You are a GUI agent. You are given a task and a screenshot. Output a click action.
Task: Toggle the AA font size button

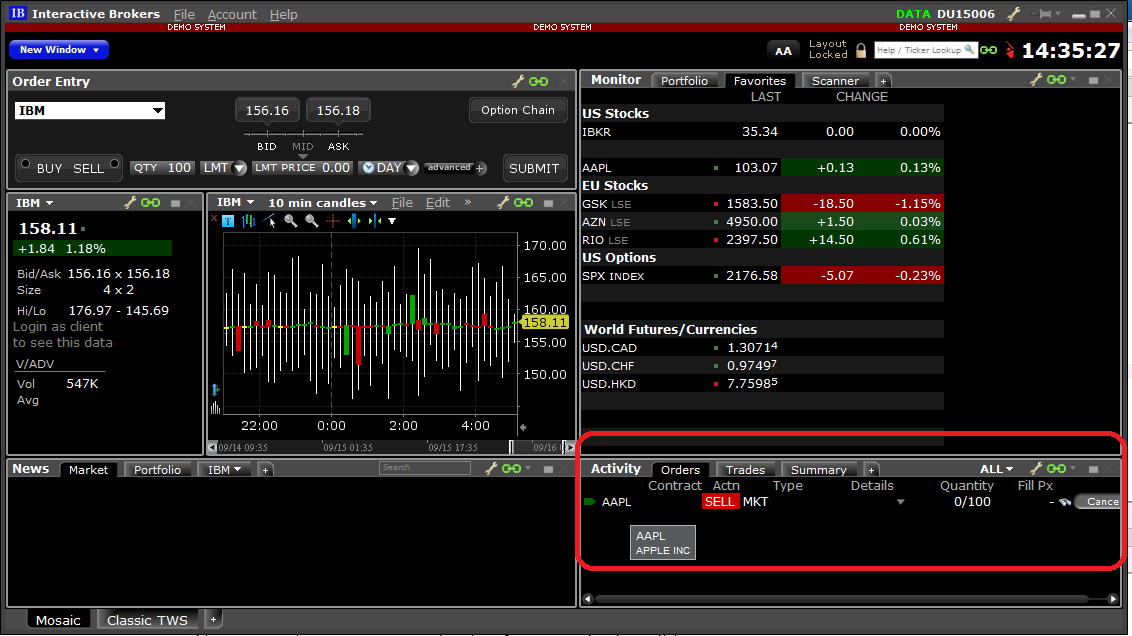(x=783, y=51)
